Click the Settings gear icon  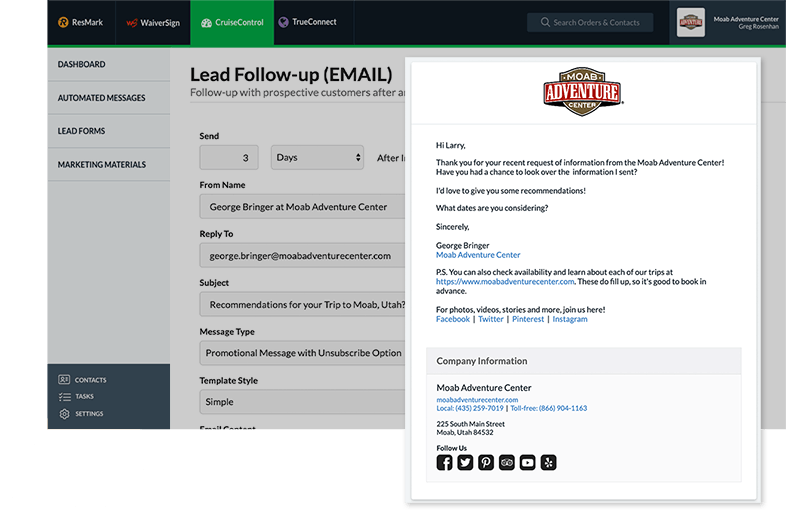(x=64, y=414)
